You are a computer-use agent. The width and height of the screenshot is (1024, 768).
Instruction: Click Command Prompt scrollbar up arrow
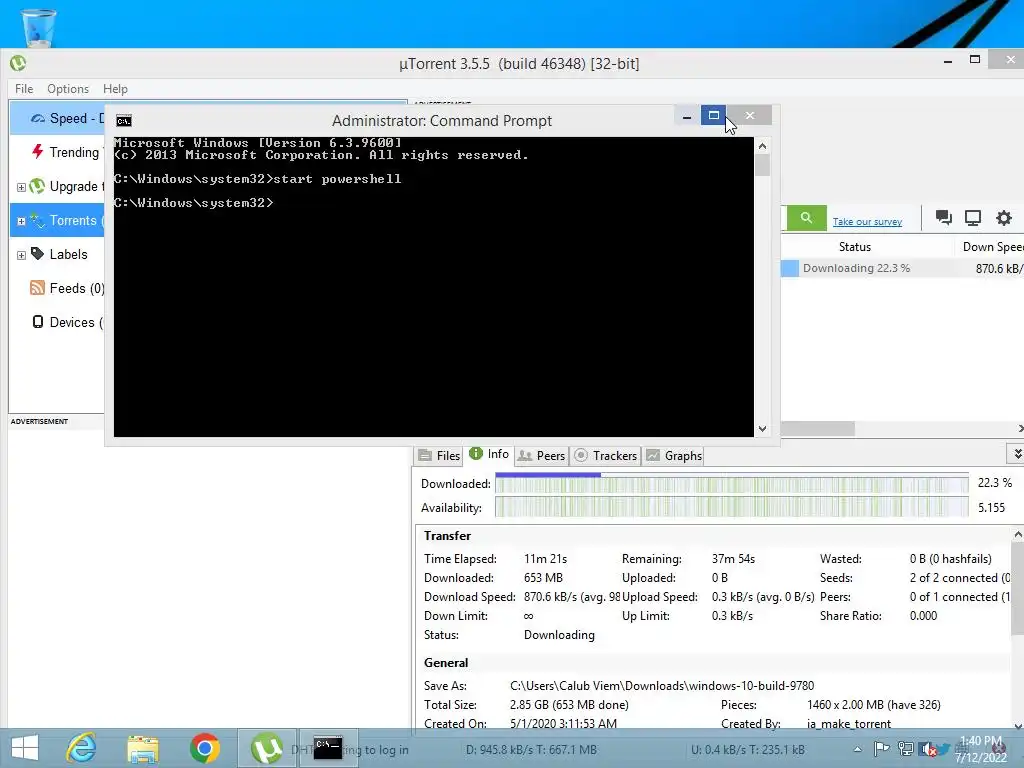(x=762, y=146)
